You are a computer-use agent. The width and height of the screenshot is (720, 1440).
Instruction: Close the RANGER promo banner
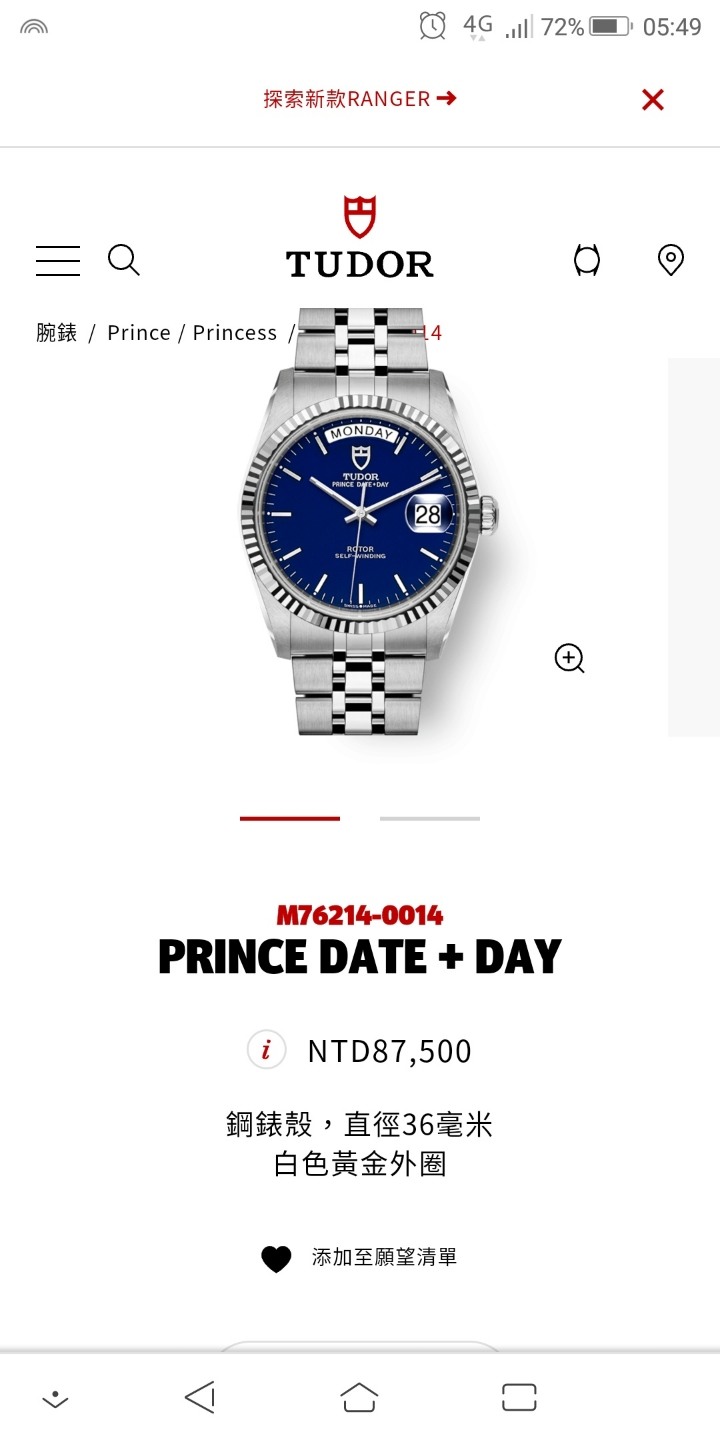tap(653, 99)
